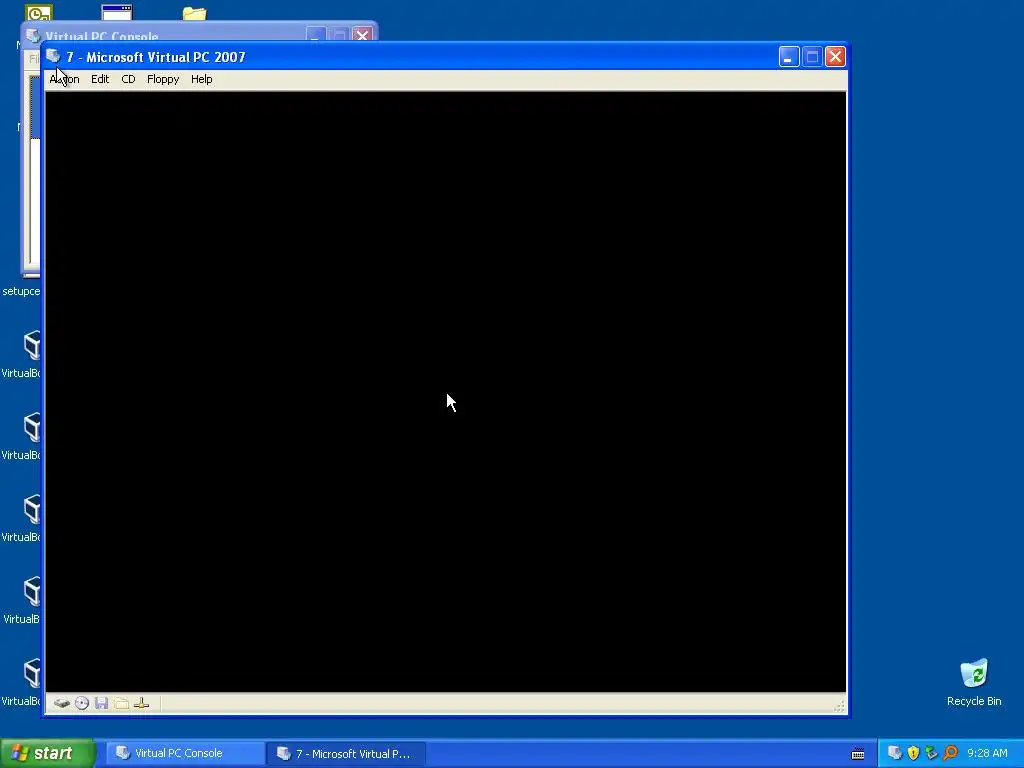Click the Virtual PC window title bar icon
This screenshot has width=1024, height=768.
[x=54, y=57]
